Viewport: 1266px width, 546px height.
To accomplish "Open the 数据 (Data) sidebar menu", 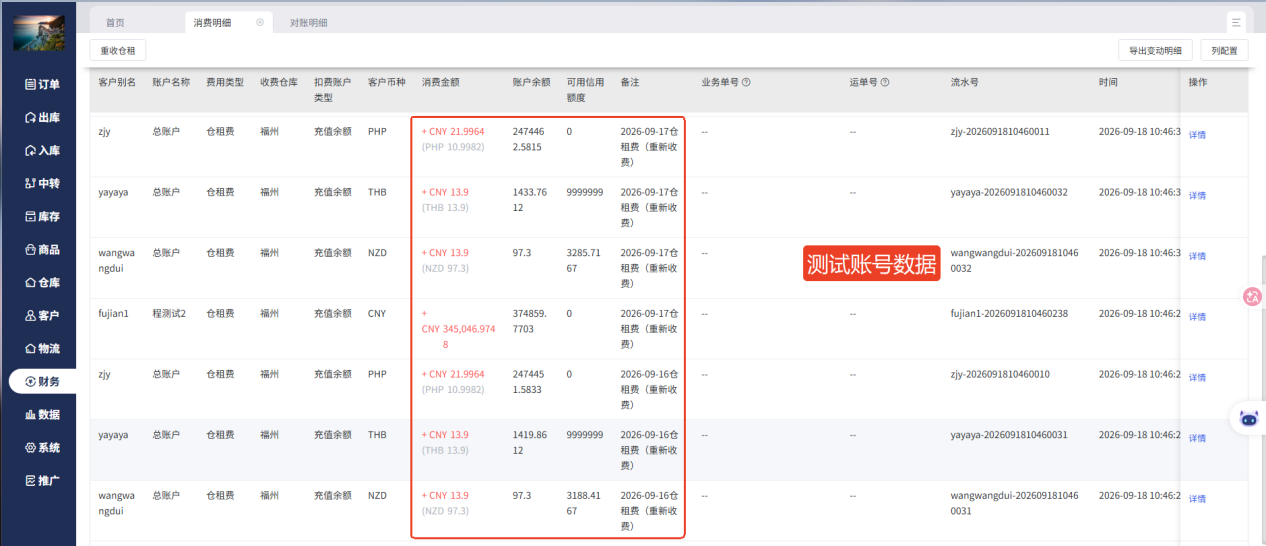I will [x=42, y=415].
